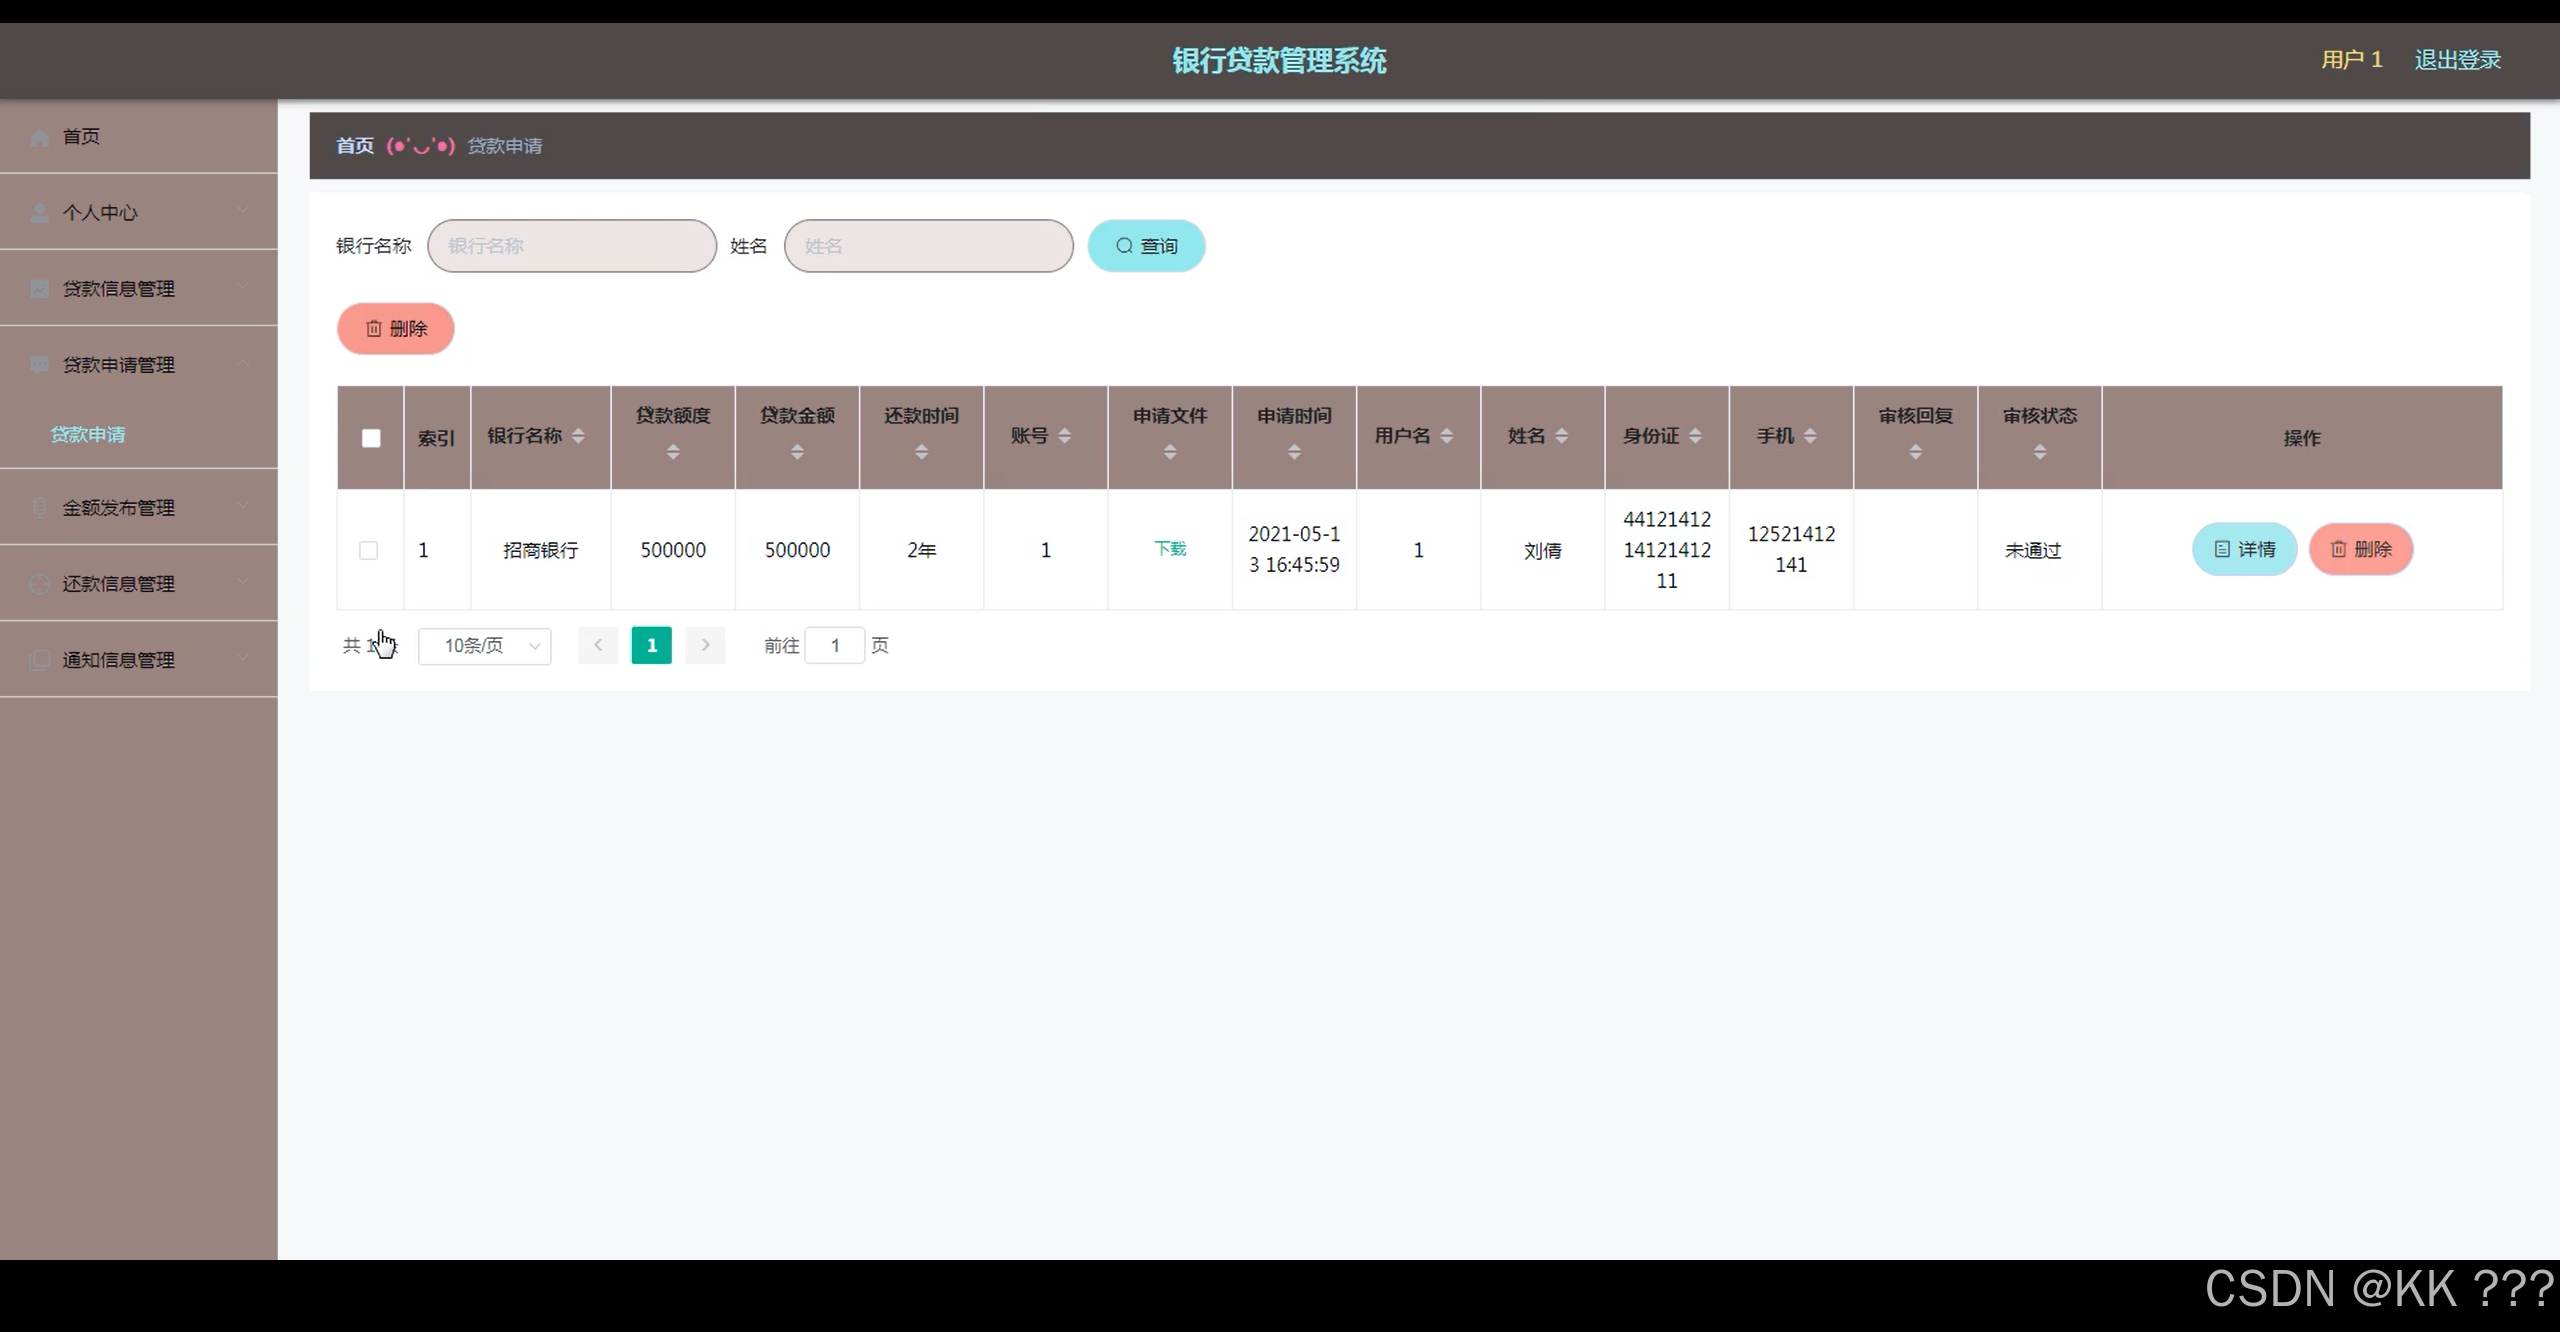Viewport: 2560px width, 1332px height.
Task: Click the 贷款信息管理 sidebar icon
Action: [x=40, y=289]
